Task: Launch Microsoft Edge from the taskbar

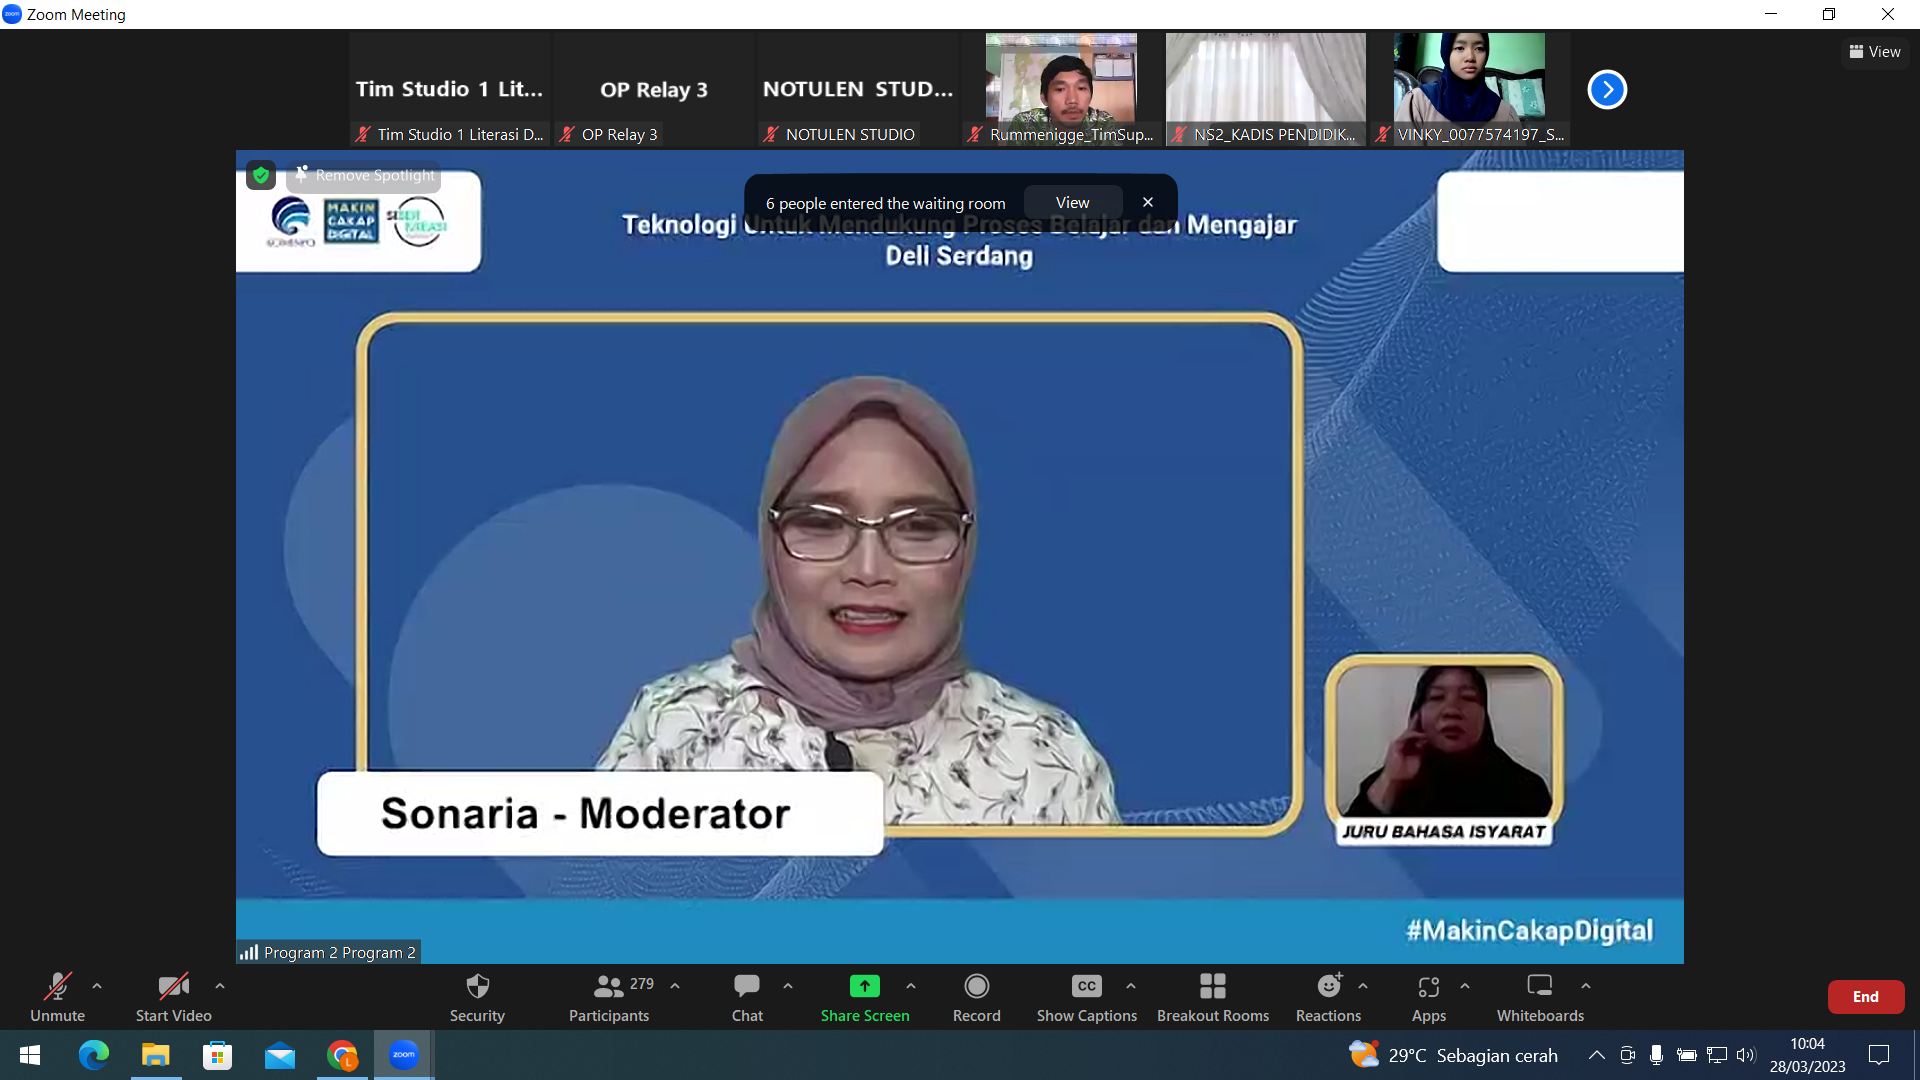Action: pyautogui.click(x=94, y=1055)
